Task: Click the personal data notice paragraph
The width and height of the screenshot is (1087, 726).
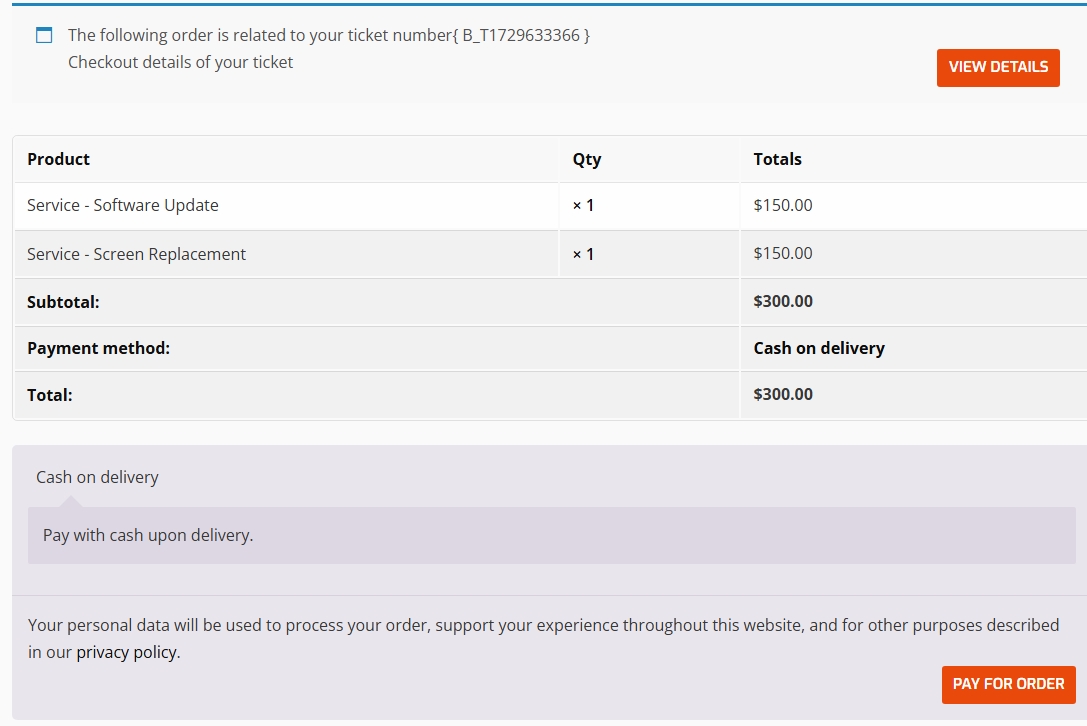Action: point(544,639)
